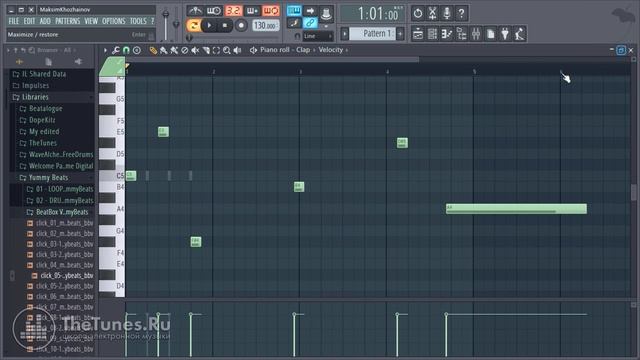Click the browser plus add icon
This screenshot has width=640, height=360.
(19, 62)
